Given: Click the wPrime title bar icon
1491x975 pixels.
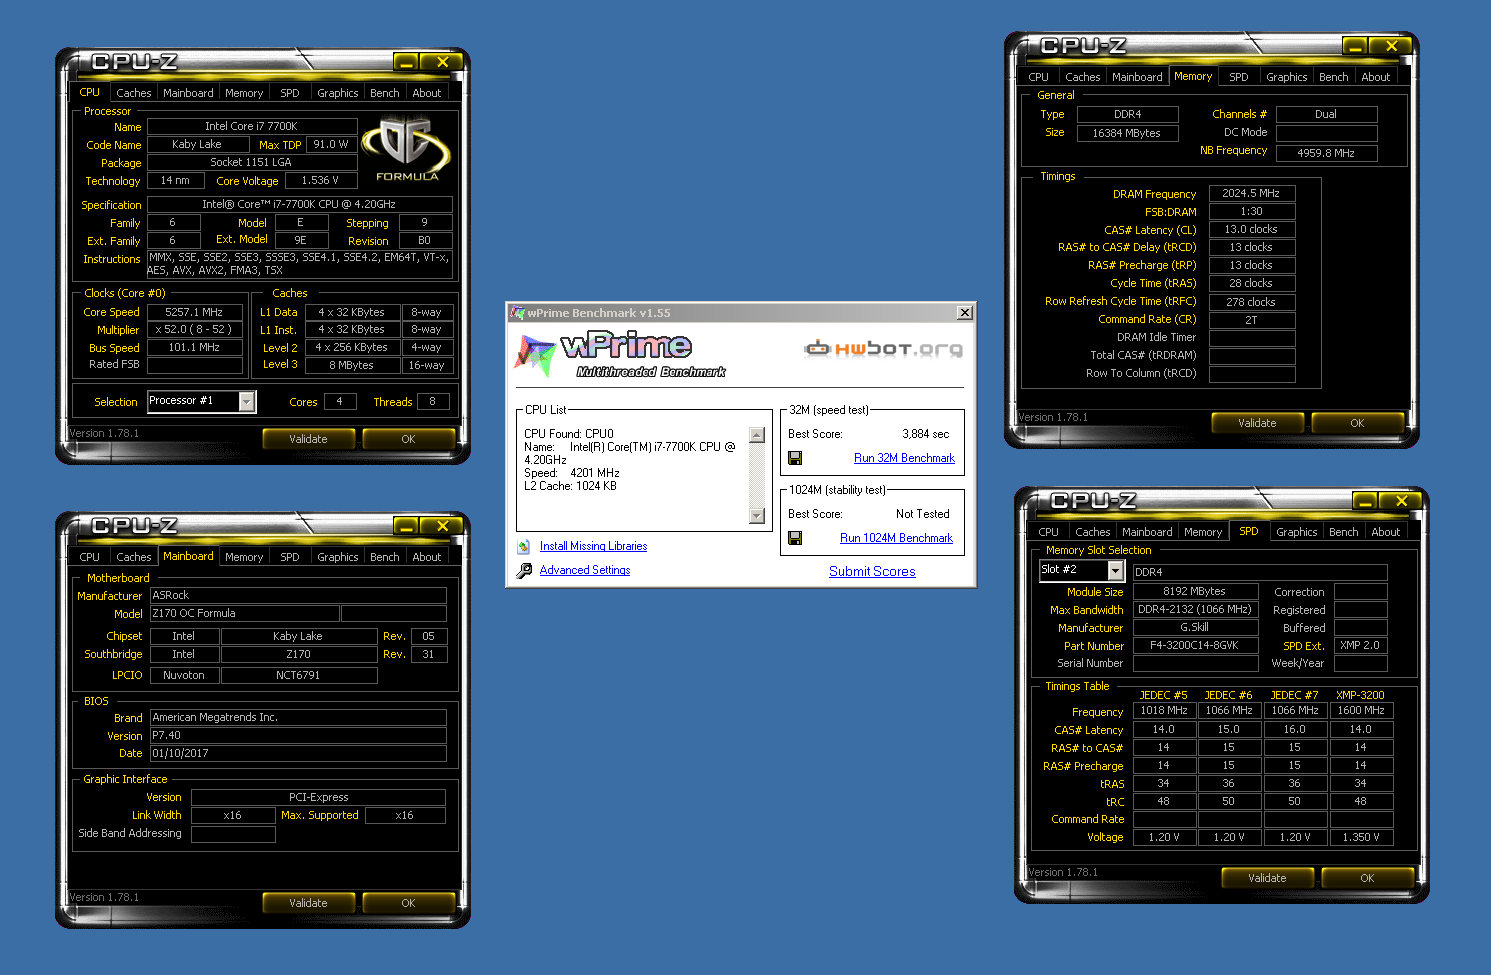Looking at the screenshot, I should click(517, 313).
